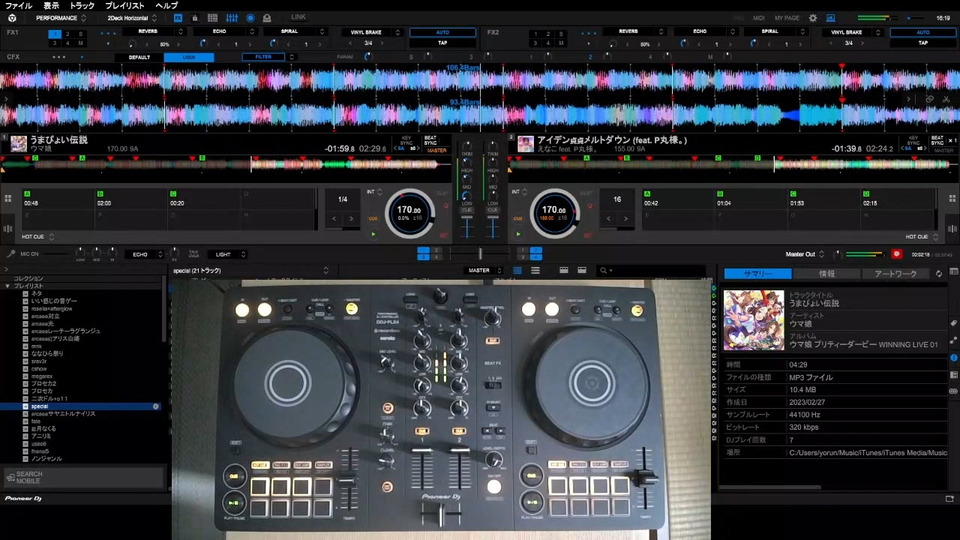Screen dimensions: 960x540
Task: Toggle FX1 assign to deck 2
Action: 67,34
